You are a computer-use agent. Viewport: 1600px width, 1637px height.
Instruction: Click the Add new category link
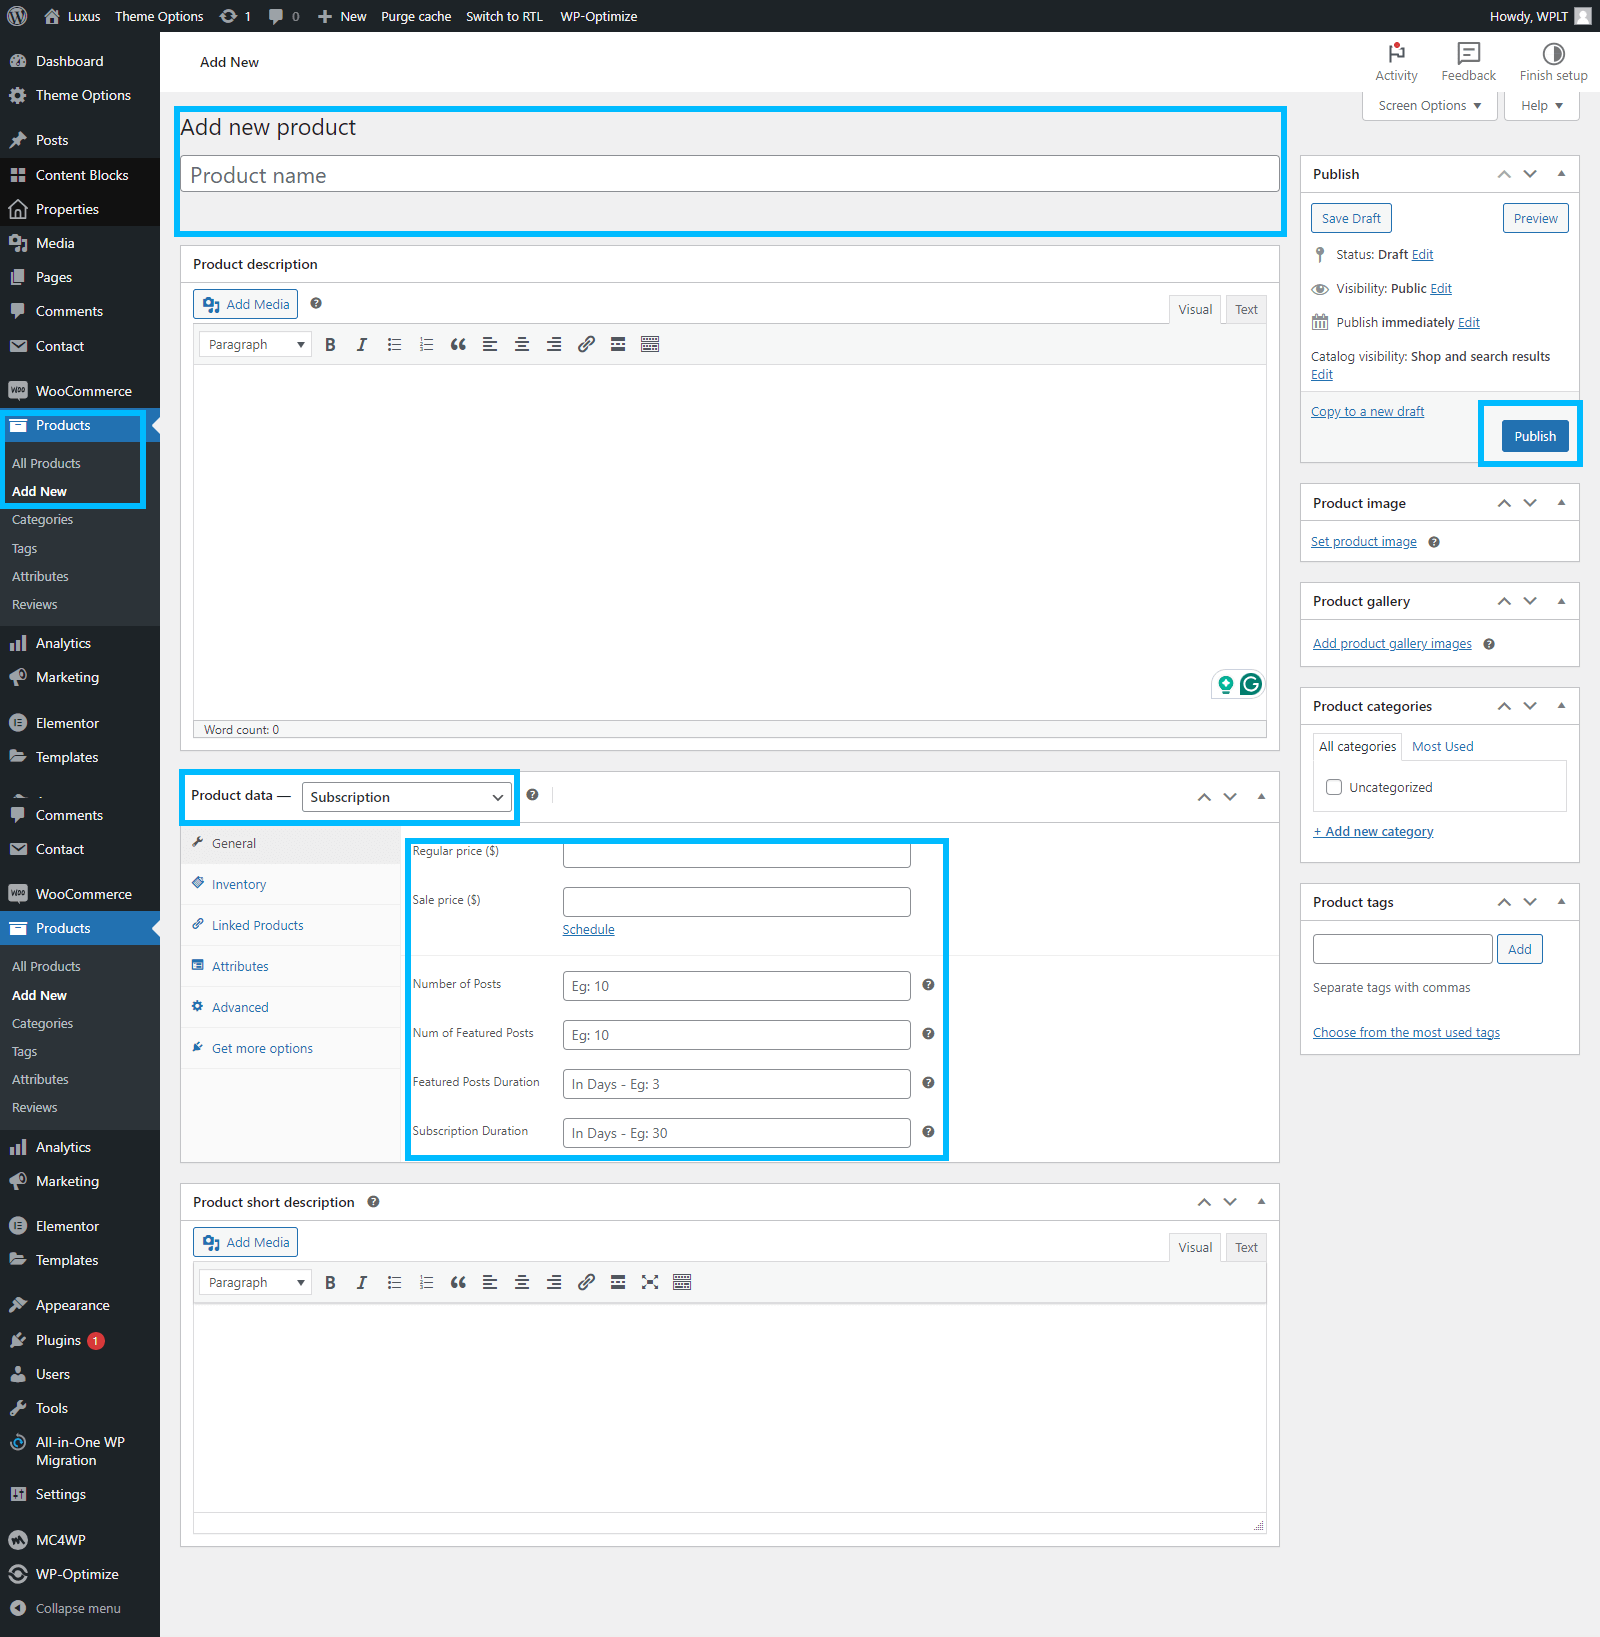click(1373, 832)
